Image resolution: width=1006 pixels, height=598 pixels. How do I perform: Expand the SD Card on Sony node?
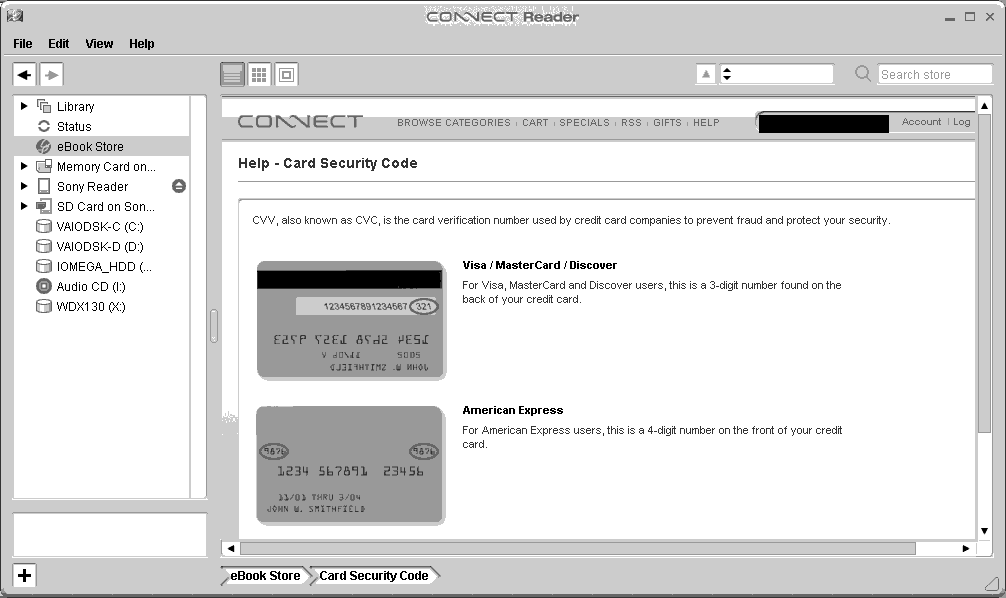24,206
